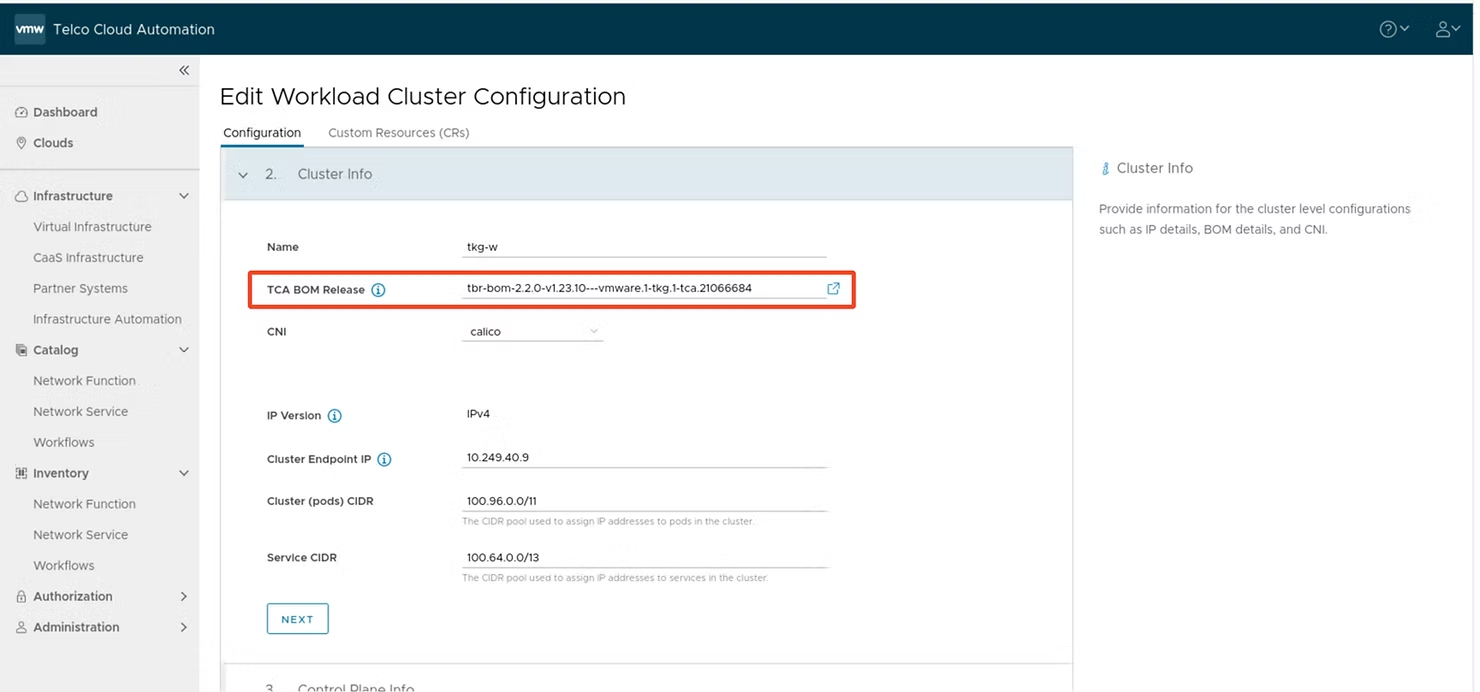Collapse the sidebar with the double-chevron icon
The height and width of the screenshot is (692, 1480).
184,70
